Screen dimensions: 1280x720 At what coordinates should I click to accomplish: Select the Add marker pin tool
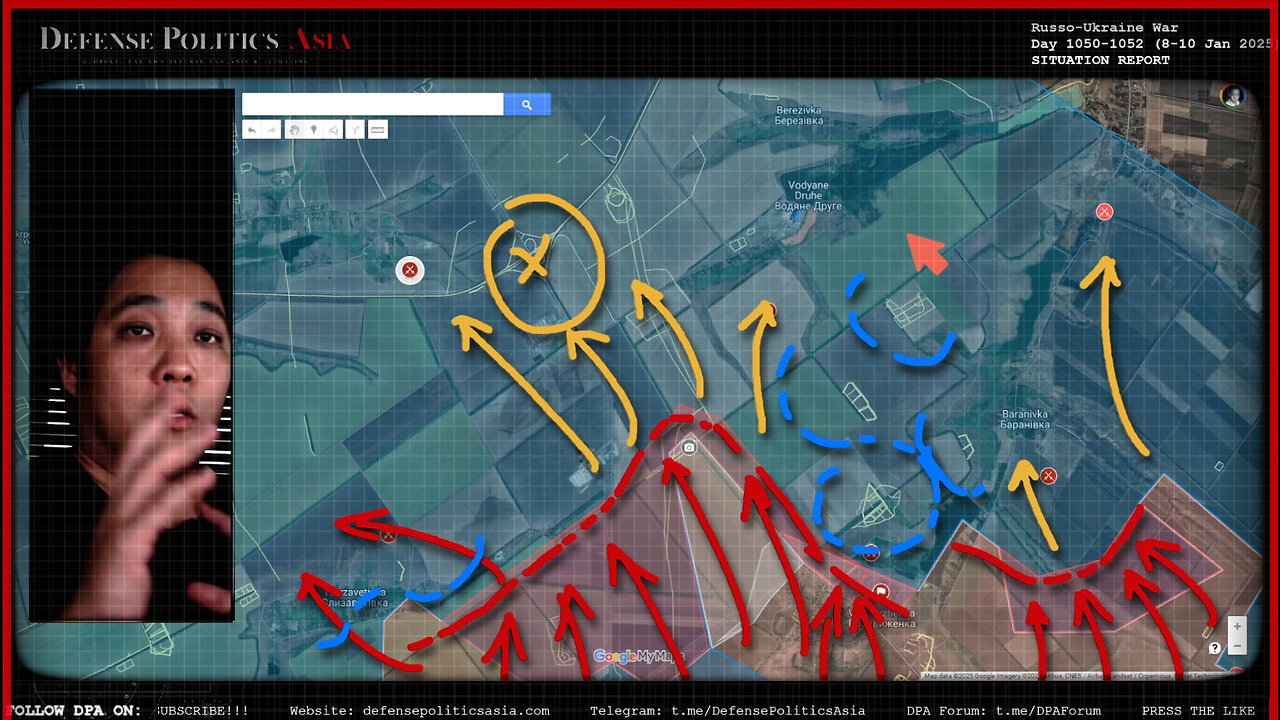tap(314, 130)
